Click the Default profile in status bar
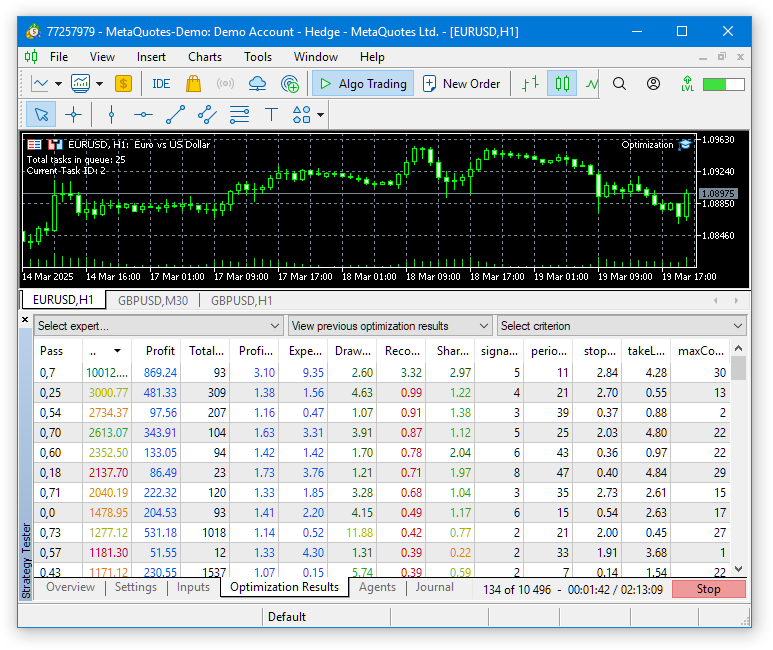The image size is (773, 650). [287, 617]
